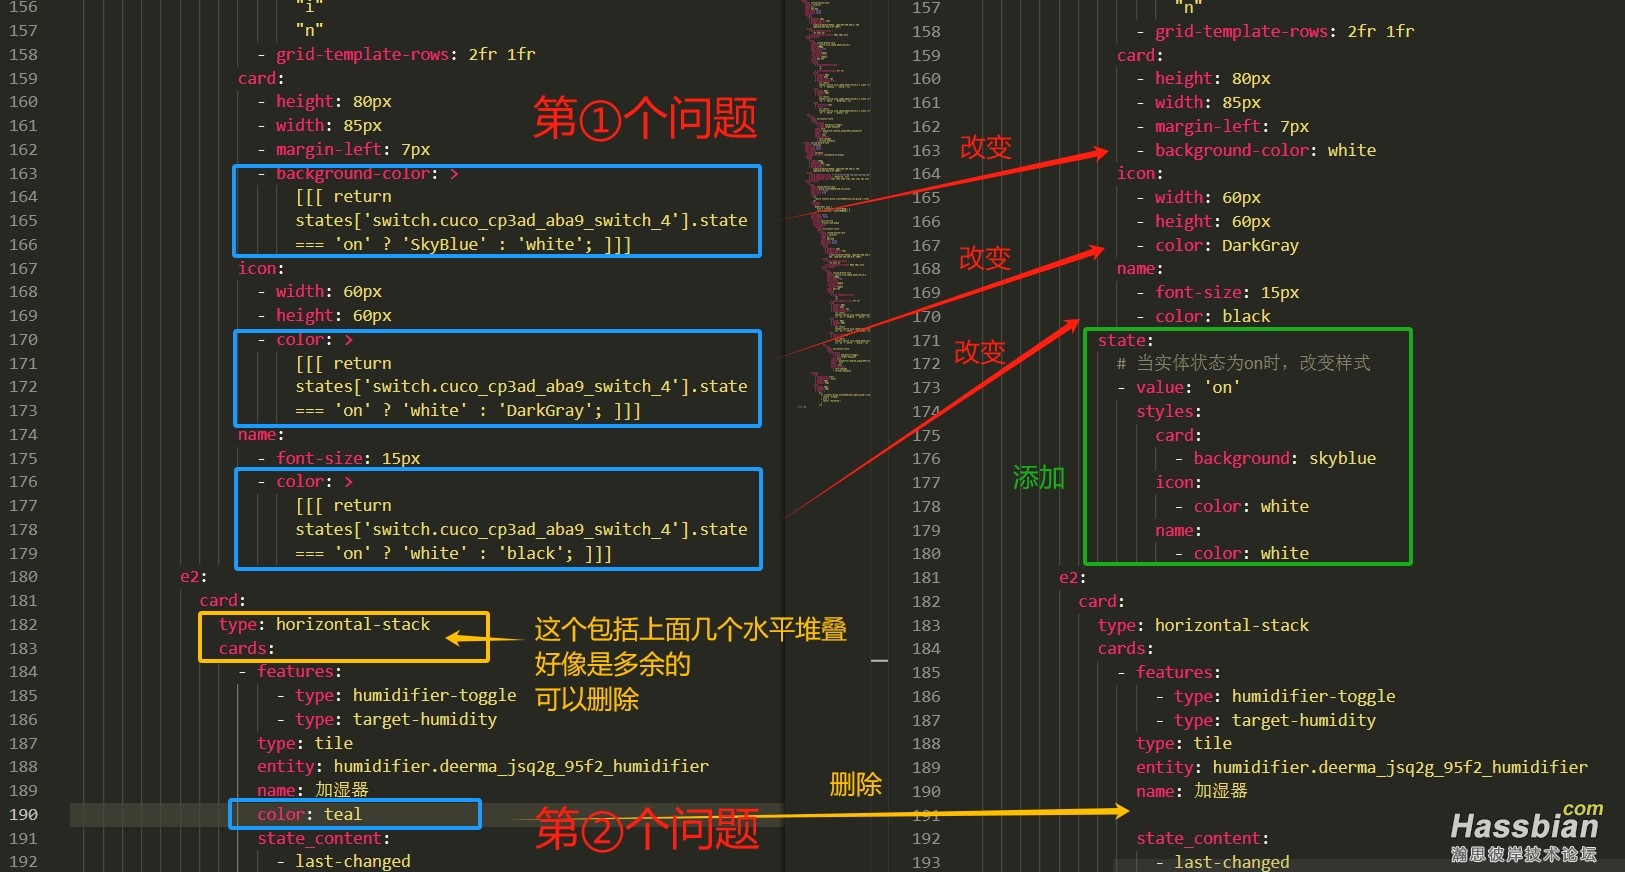Click 'color: black' in right pane
Viewport: 1625px width, 872px height.
click(x=1212, y=316)
